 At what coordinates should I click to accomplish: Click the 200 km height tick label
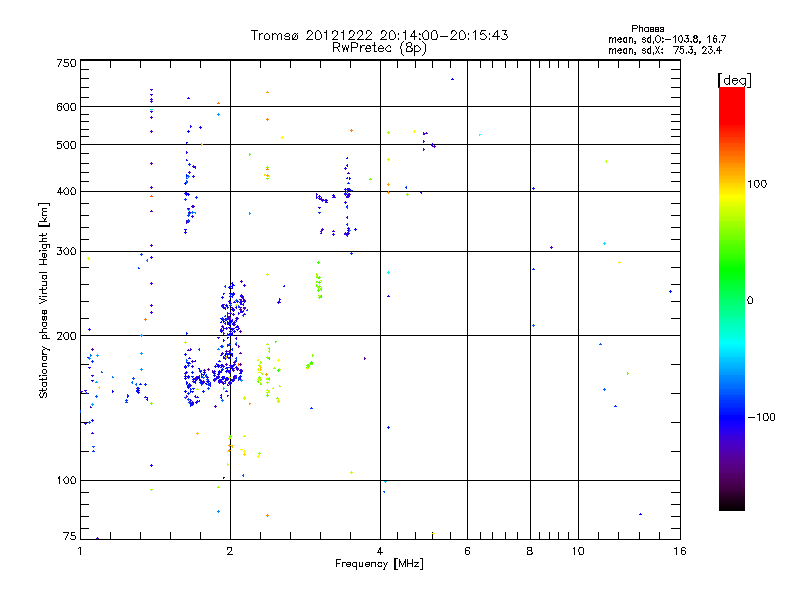pos(66,336)
